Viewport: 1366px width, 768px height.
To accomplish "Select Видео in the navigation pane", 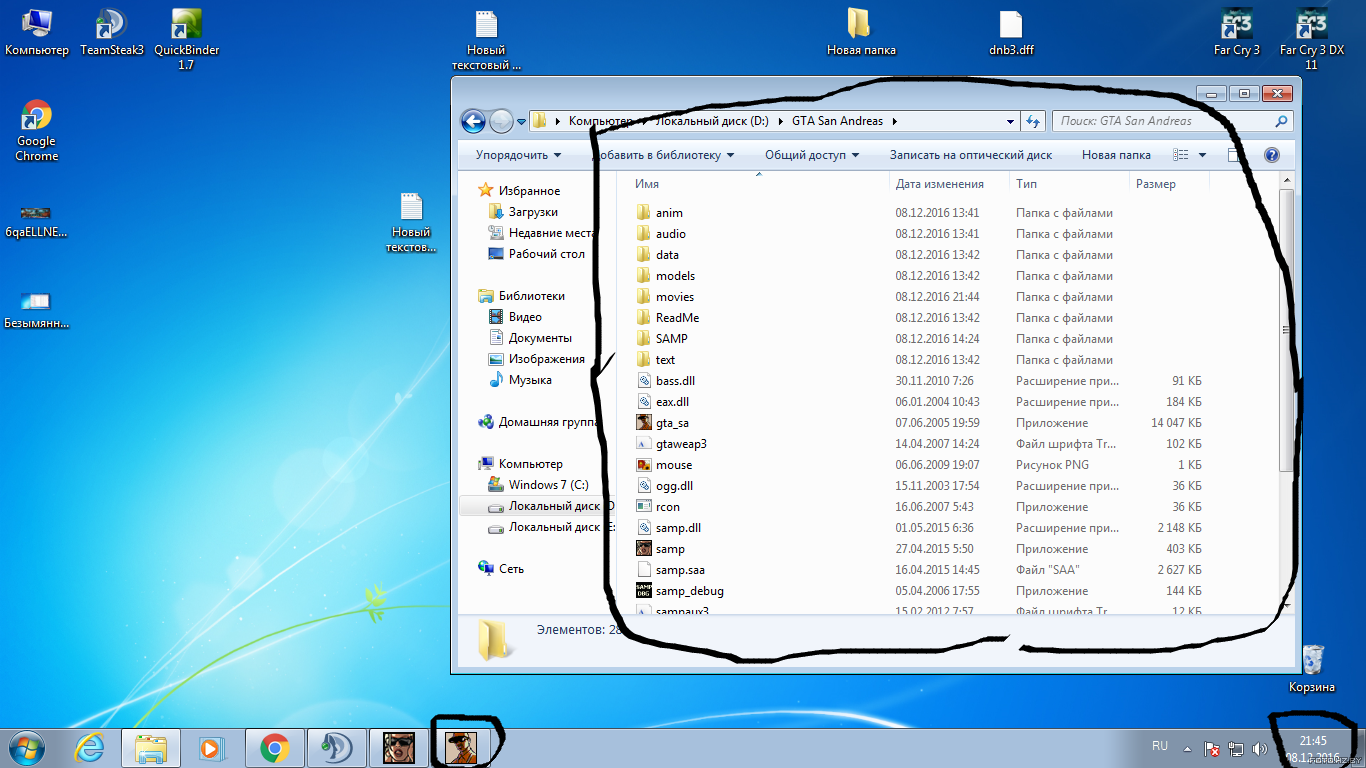I will coord(524,317).
